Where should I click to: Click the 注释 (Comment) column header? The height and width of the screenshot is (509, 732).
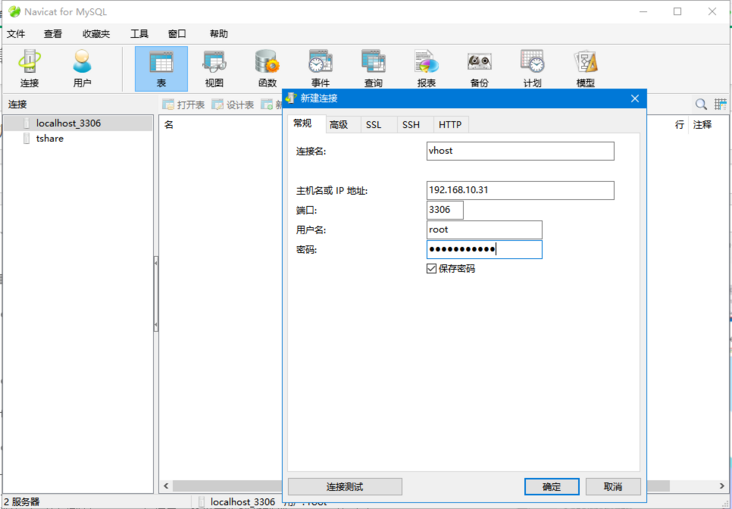coord(702,124)
